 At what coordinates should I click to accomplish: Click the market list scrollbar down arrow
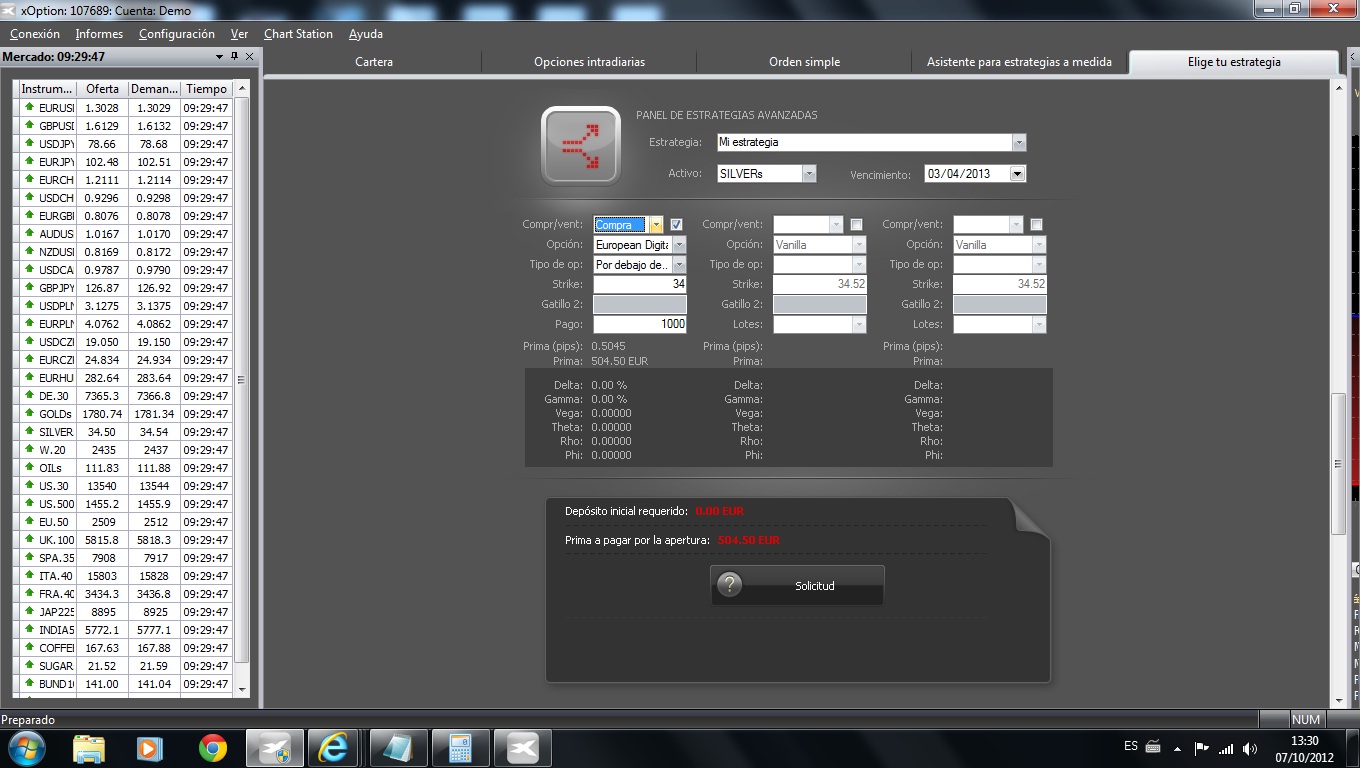[241, 689]
